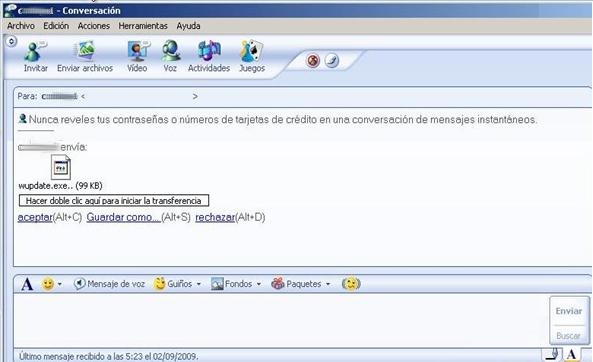Click the security warning person icon
This screenshot has width=593, height=362.
point(22,119)
